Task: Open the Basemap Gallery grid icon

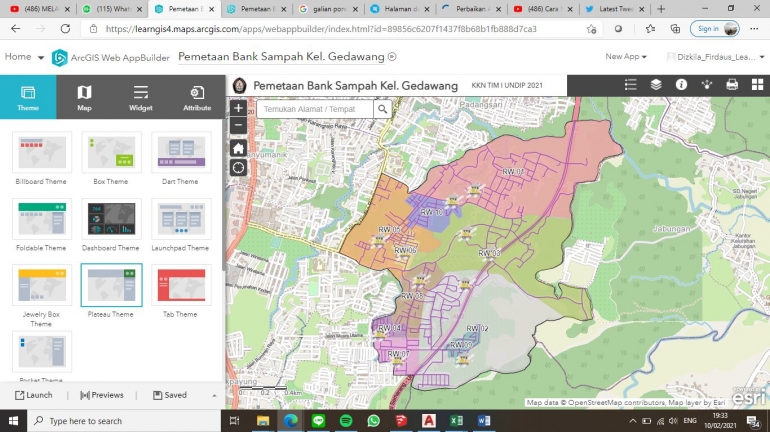Action: (757, 85)
